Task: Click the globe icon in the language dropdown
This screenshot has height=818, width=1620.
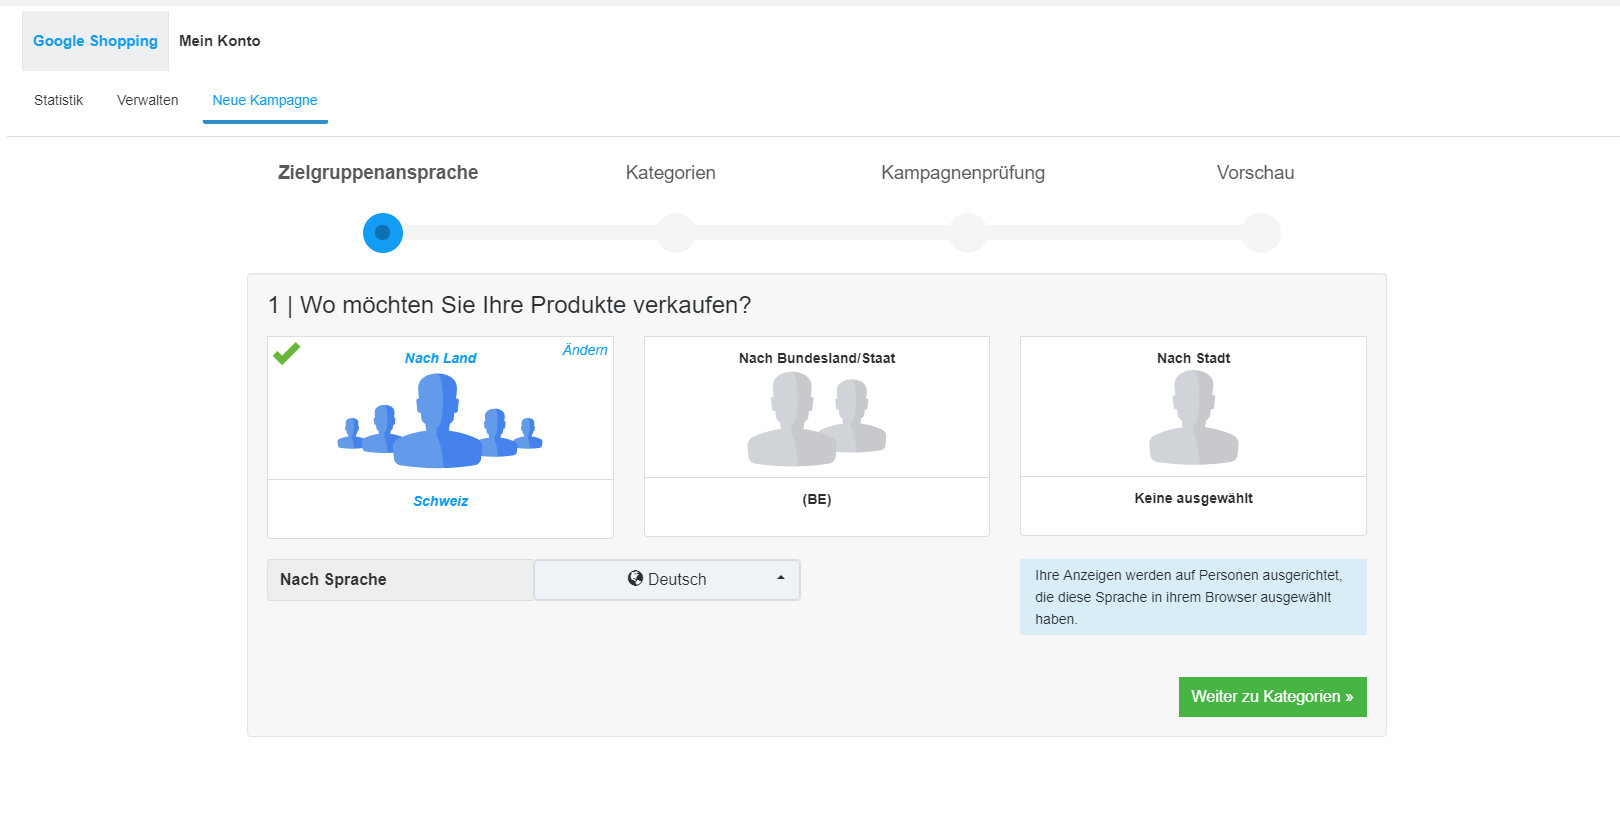Action: click(635, 578)
